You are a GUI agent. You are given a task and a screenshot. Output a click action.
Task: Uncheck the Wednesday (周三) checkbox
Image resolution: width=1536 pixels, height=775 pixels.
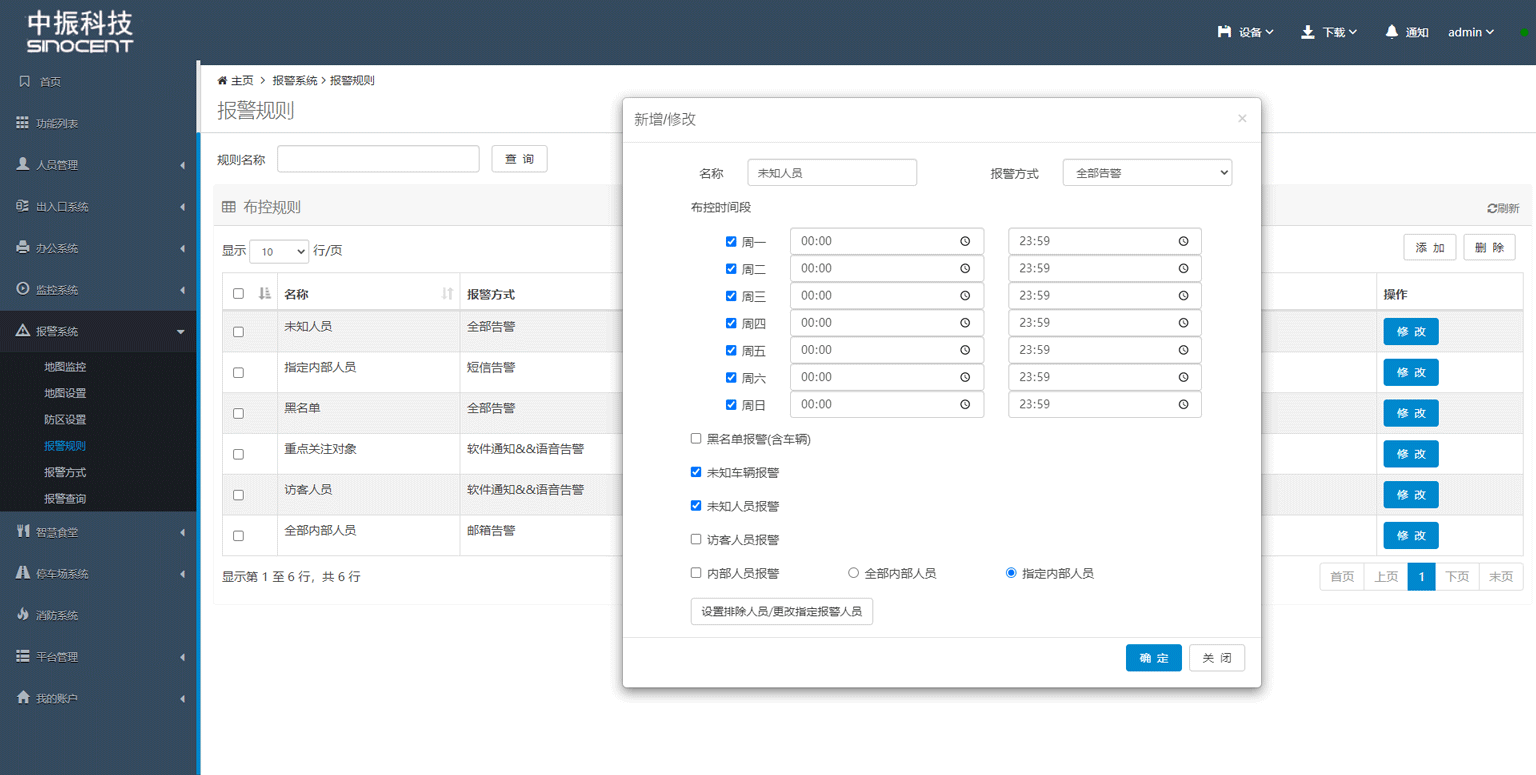731,296
